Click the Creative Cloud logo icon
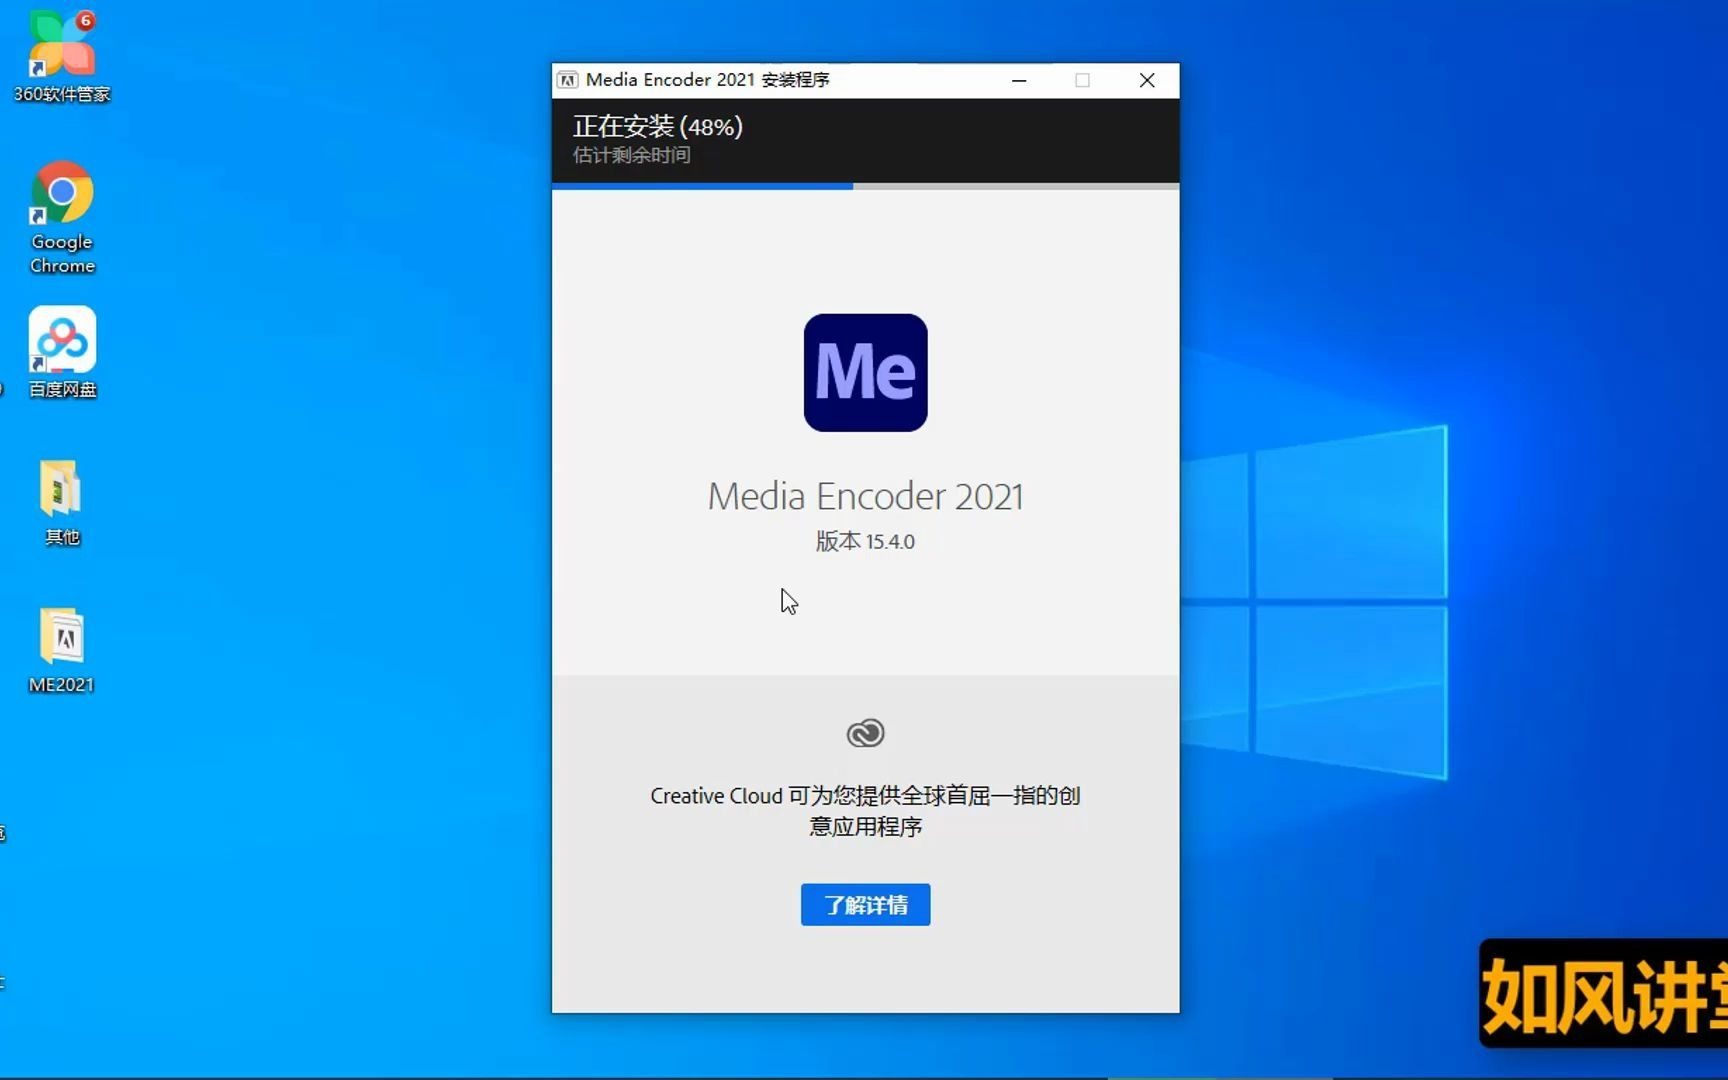 (x=865, y=733)
